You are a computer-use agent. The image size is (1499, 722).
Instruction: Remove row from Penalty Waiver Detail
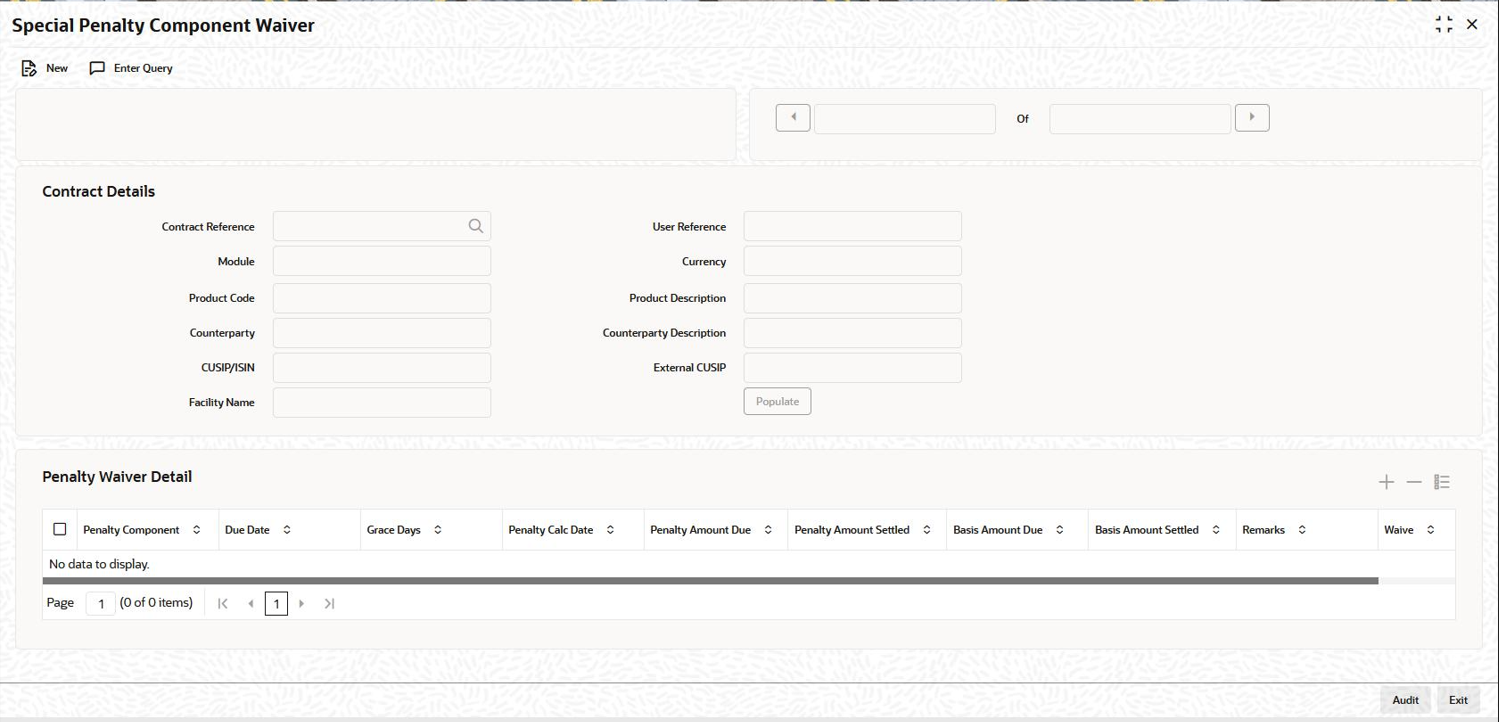1414,482
